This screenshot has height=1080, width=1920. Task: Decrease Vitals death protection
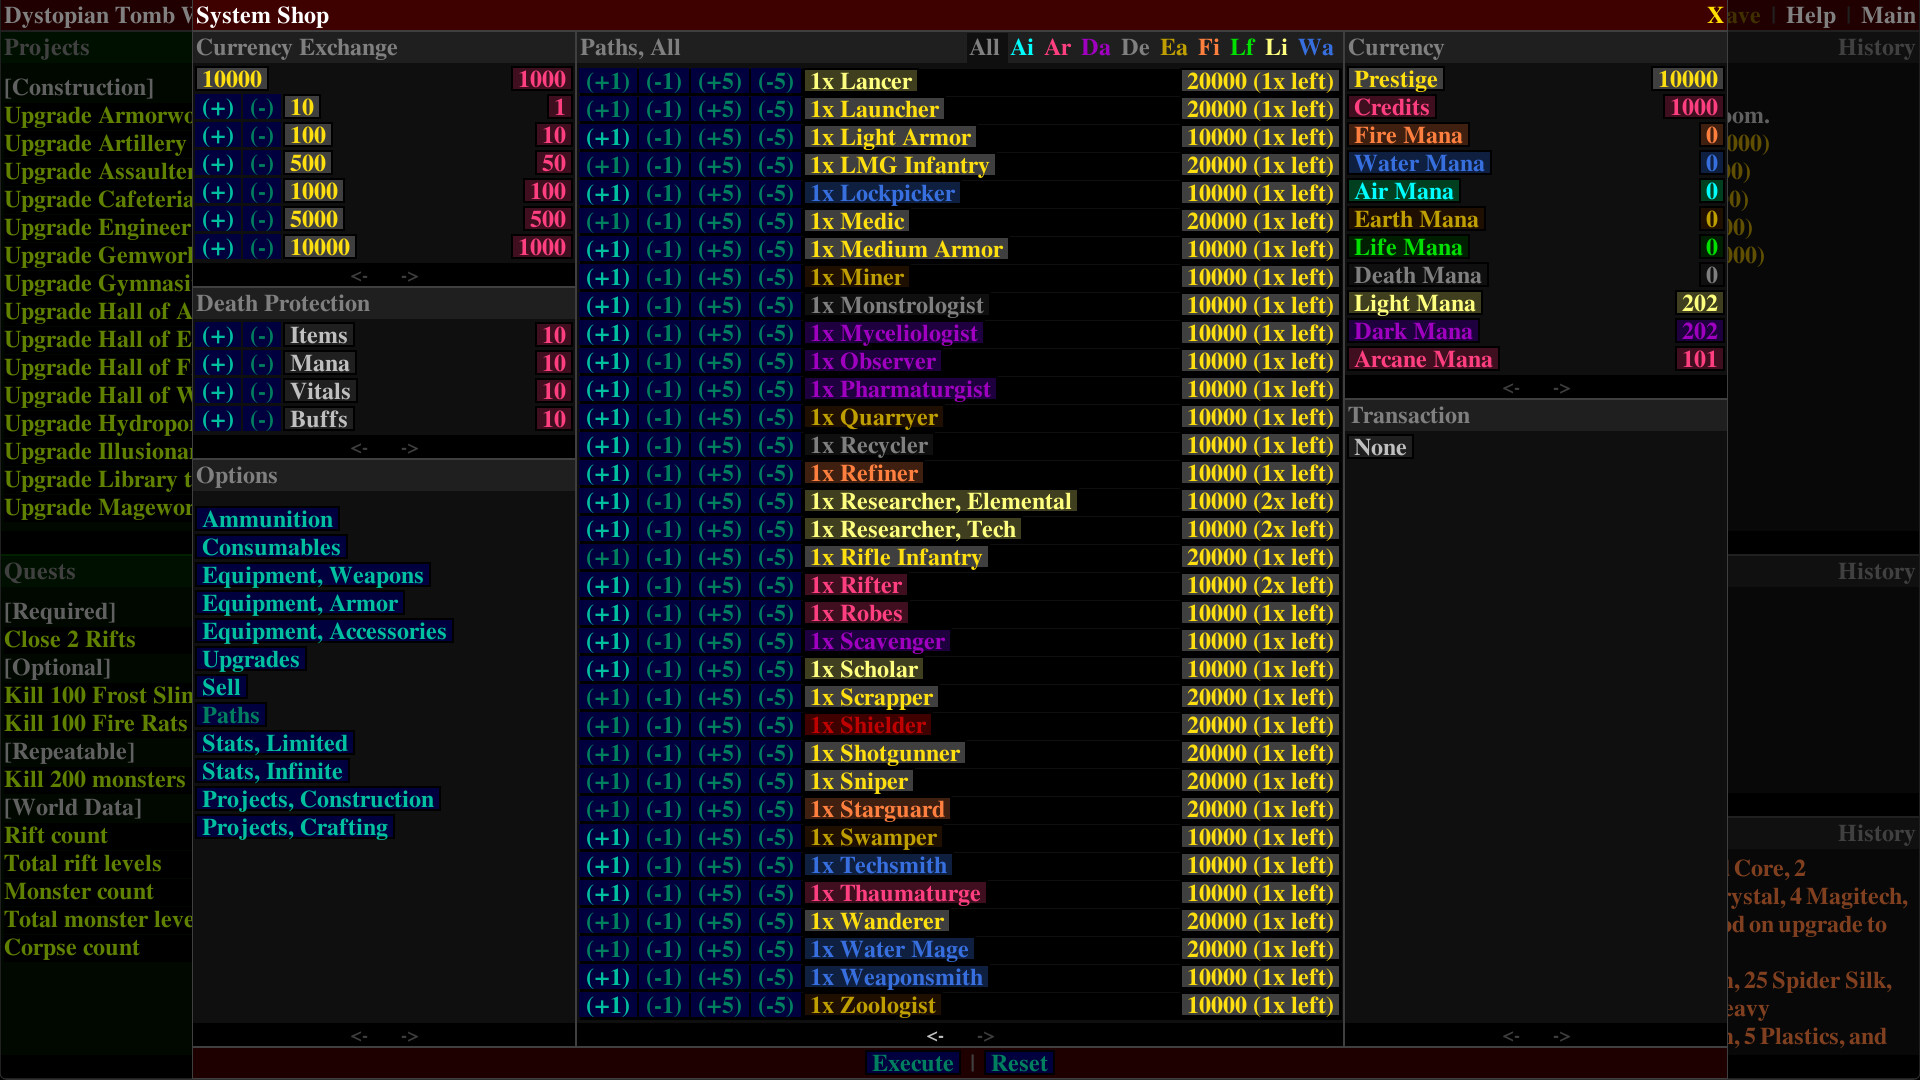point(263,391)
